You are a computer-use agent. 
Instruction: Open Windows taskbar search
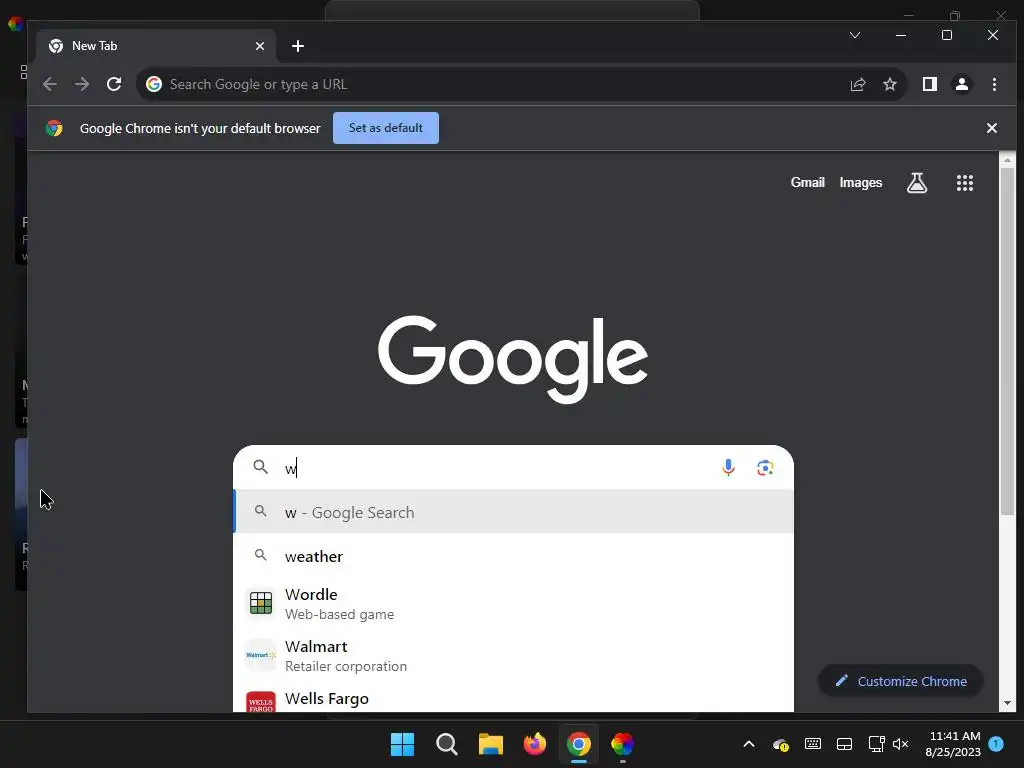(447, 744)
